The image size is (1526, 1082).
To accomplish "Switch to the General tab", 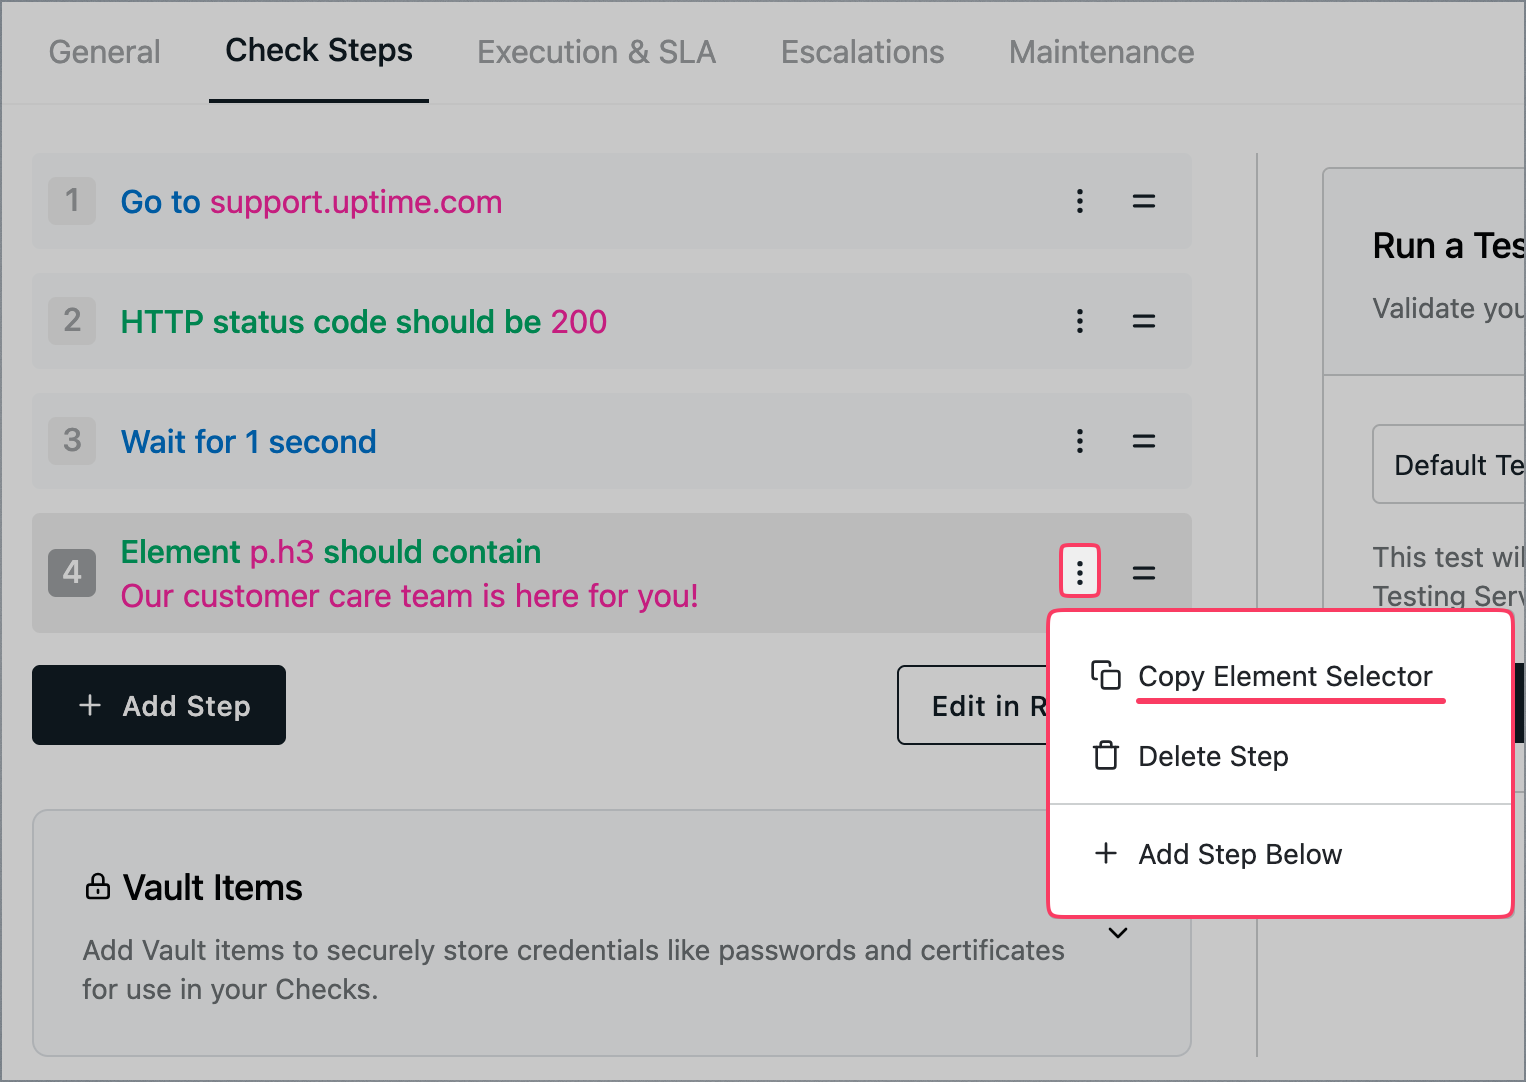I will coord(104,52).
